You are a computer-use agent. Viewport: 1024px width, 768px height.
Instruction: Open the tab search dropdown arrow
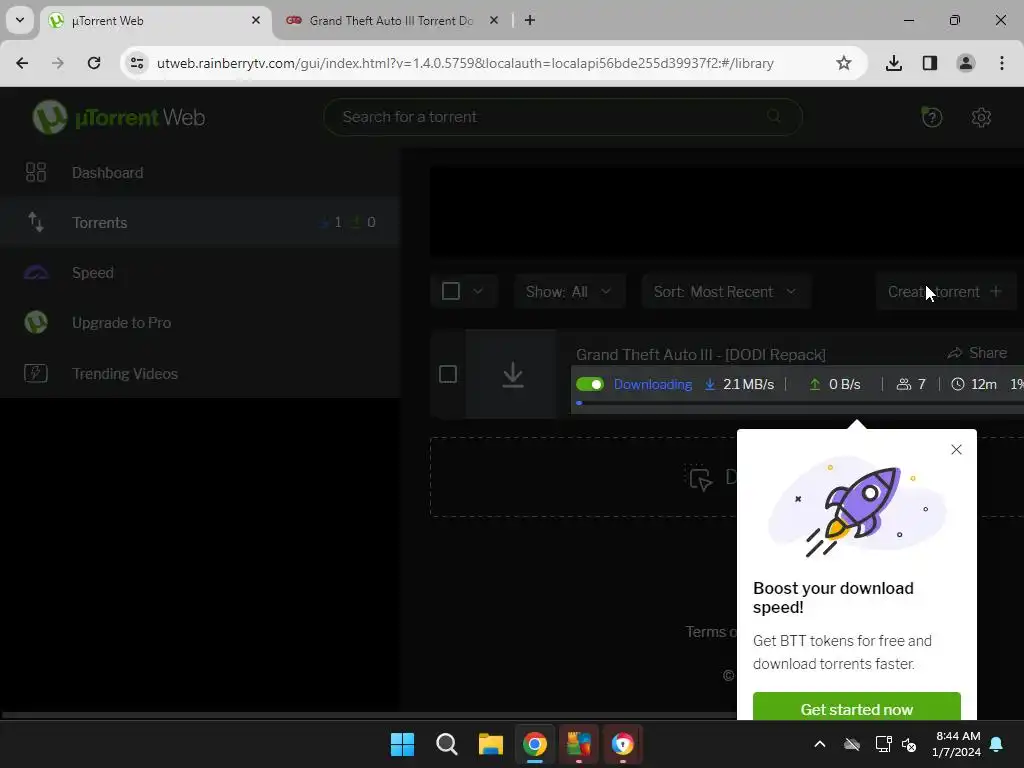pos(20,20)
